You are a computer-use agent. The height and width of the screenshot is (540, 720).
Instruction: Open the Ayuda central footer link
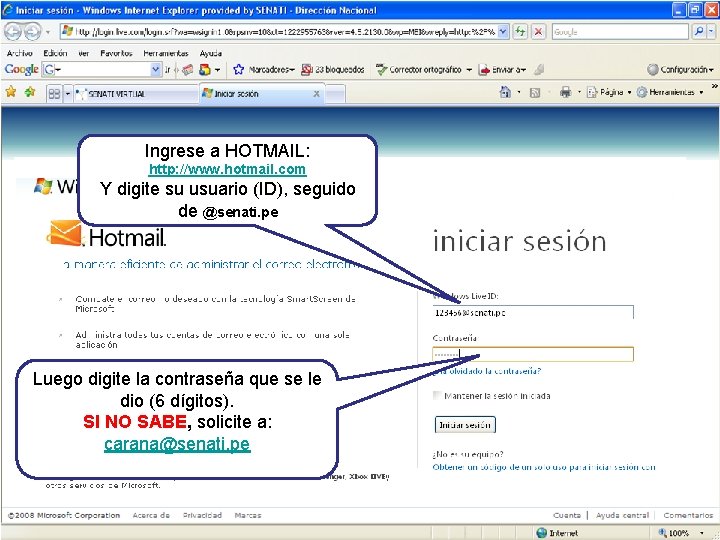point(622,515)
